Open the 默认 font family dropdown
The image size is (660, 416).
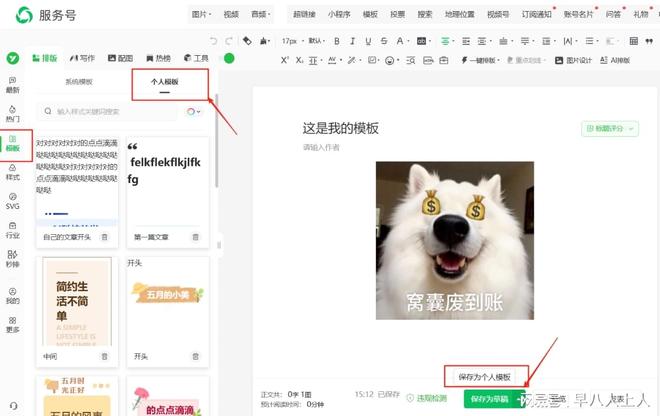click(317, 41)
